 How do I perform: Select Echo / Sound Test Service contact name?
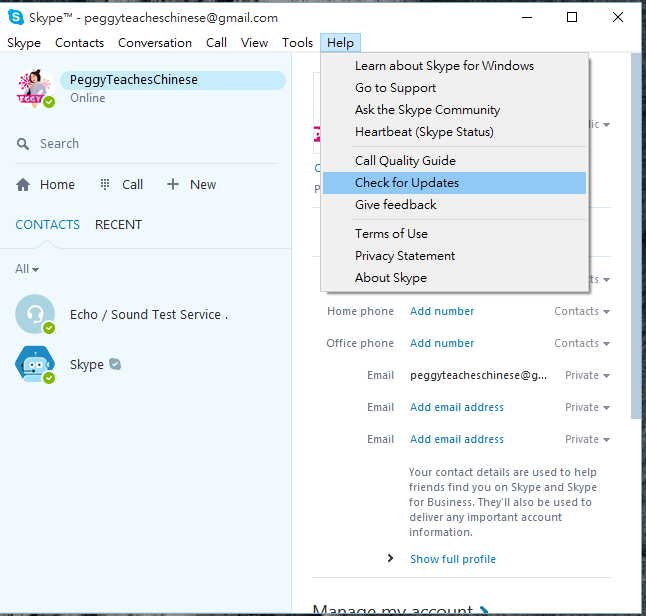coord(149,314)
